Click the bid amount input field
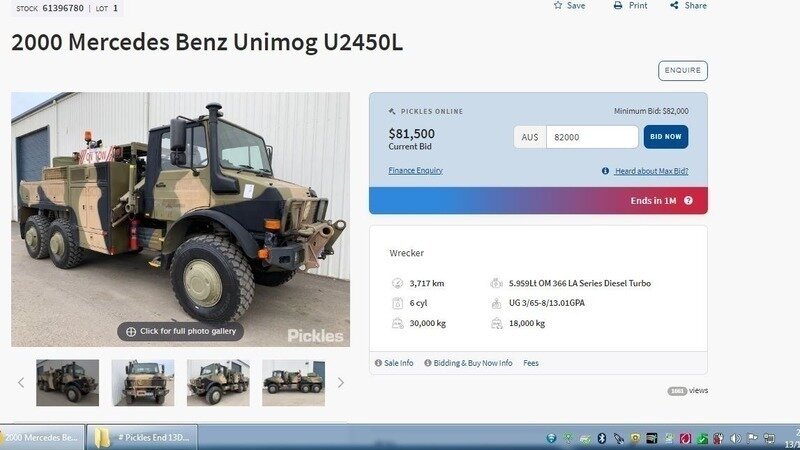 [592, 137]
